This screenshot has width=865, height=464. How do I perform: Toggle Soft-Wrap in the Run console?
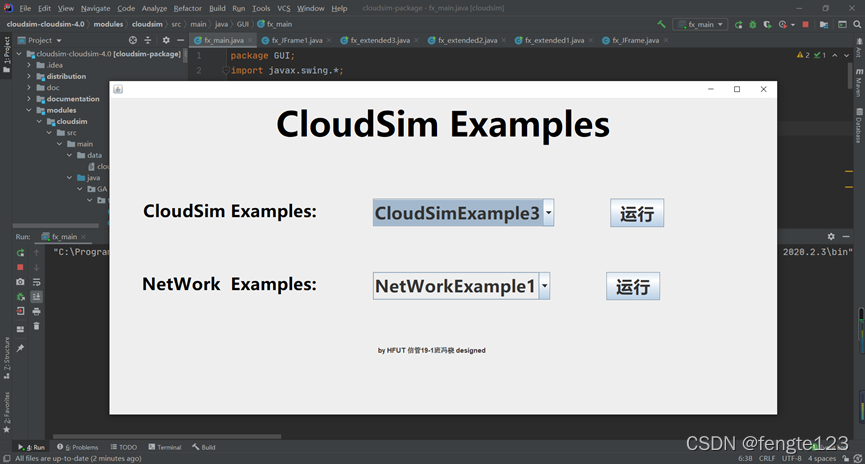pyautogui.click(x=36, y=282)
